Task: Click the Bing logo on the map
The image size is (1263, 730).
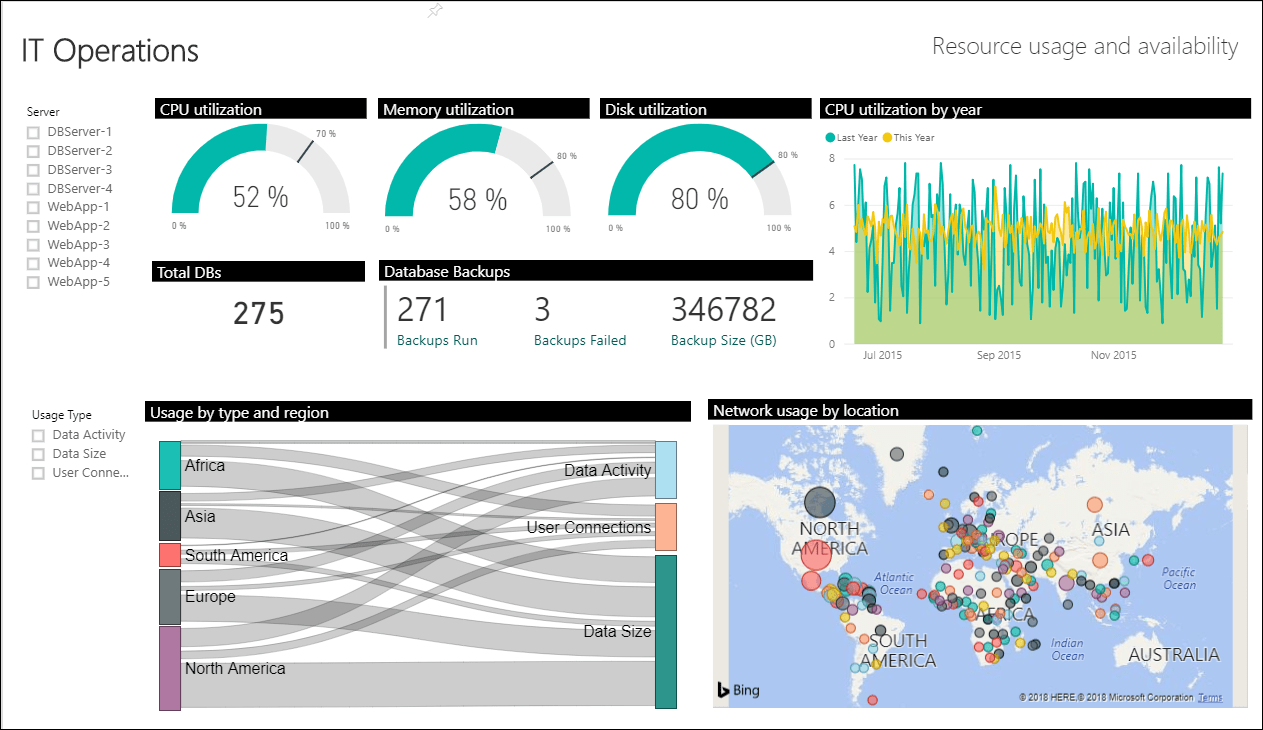Action: 737,689
